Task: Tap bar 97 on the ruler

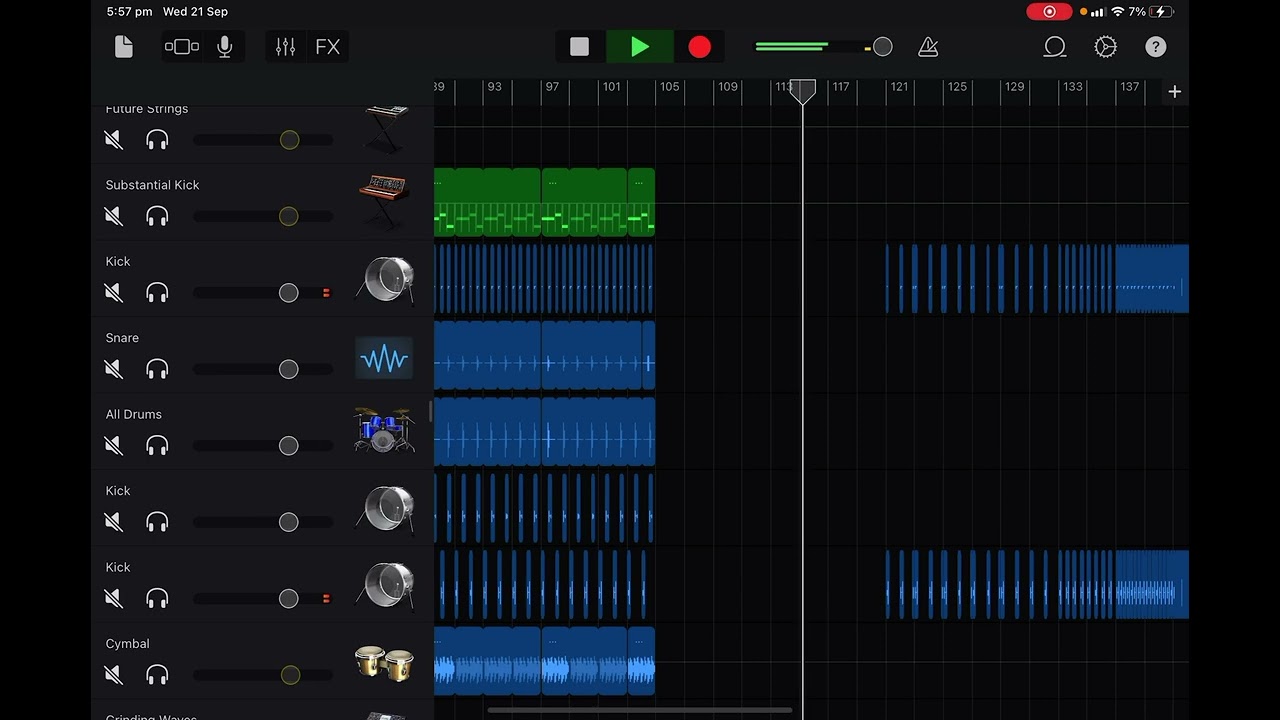Action: point(552,87)
